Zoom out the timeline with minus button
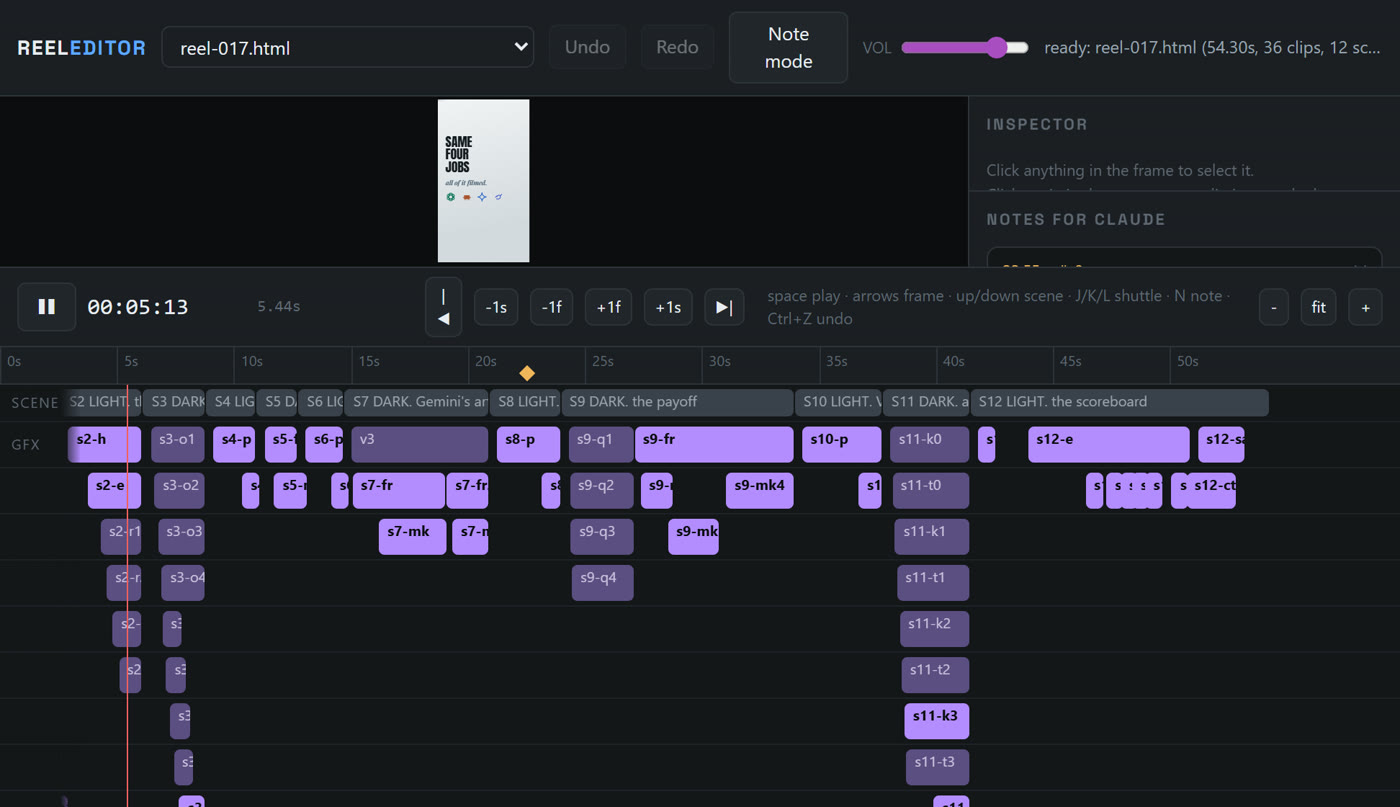Viewport: 1400px width, 807px height. 1273,307
